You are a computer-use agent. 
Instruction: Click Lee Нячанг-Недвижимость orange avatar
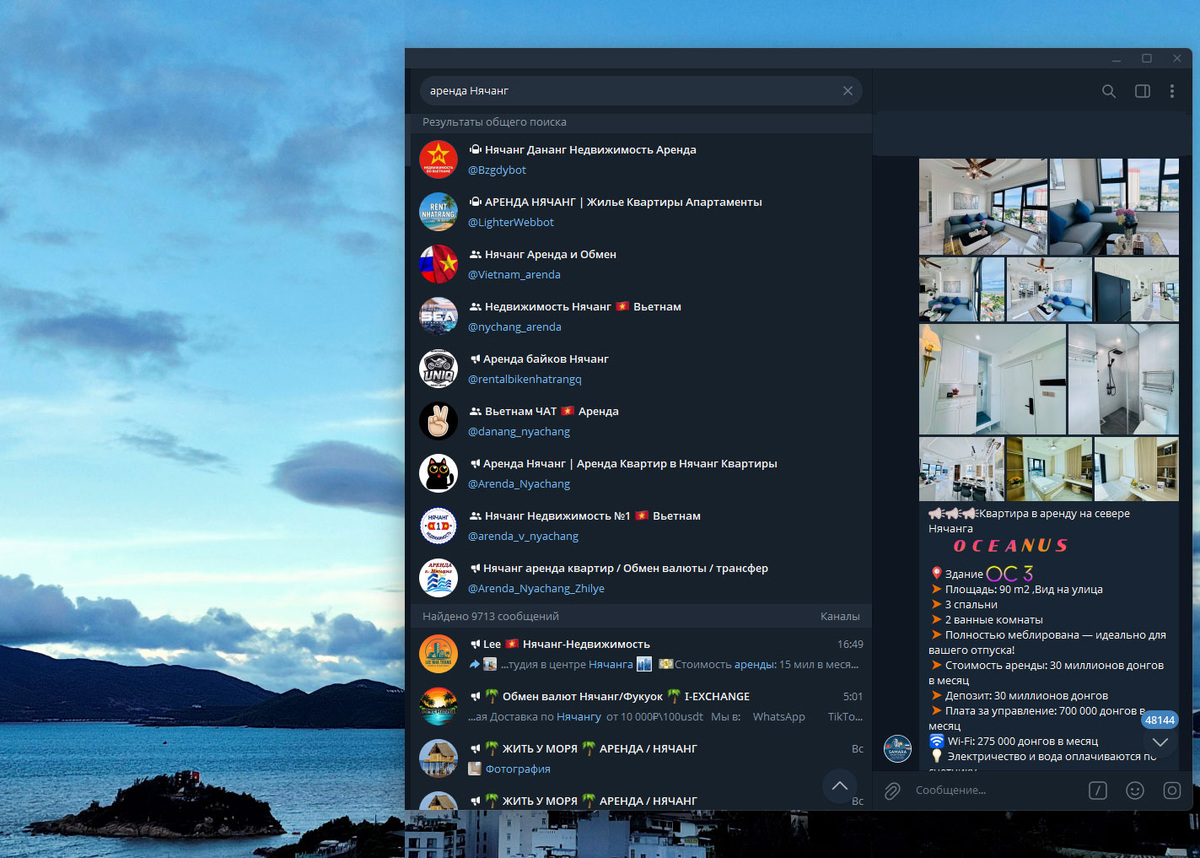click(x=438, y=654)
